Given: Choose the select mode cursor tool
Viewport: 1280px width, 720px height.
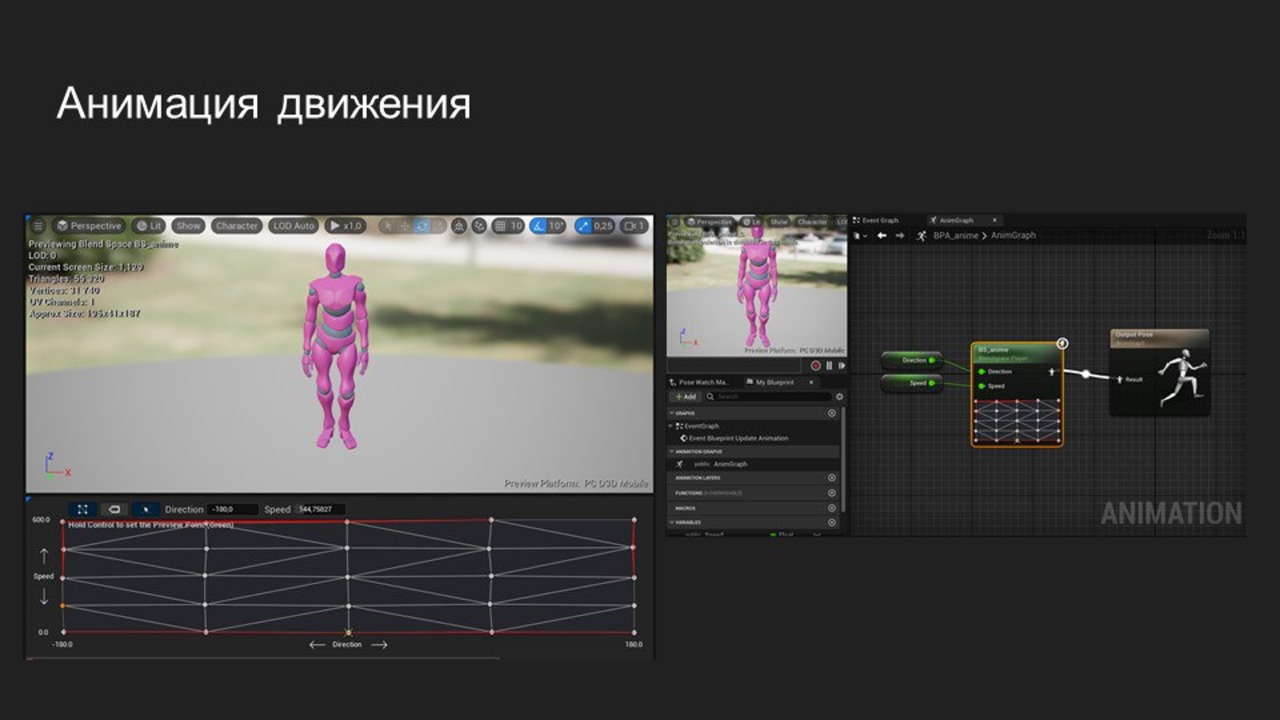Looking at the screenshot, I should point(387,226).
